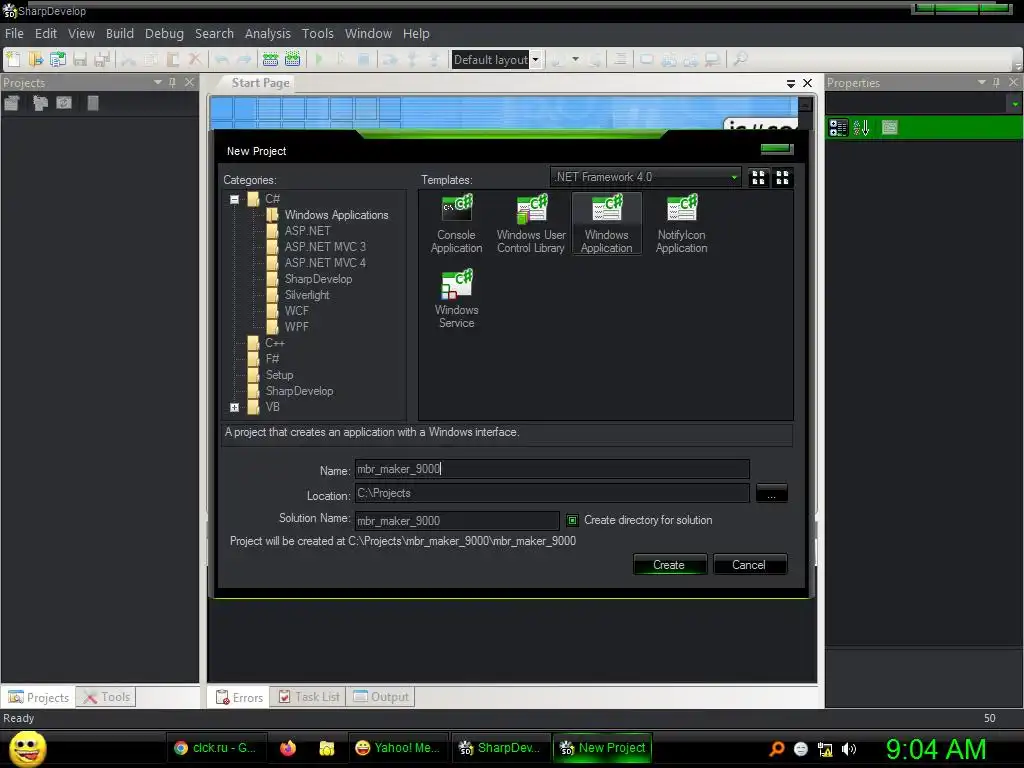Select ASP.NET MVC 4 category
The image size is (1024, 768).
tap(325, 263)
